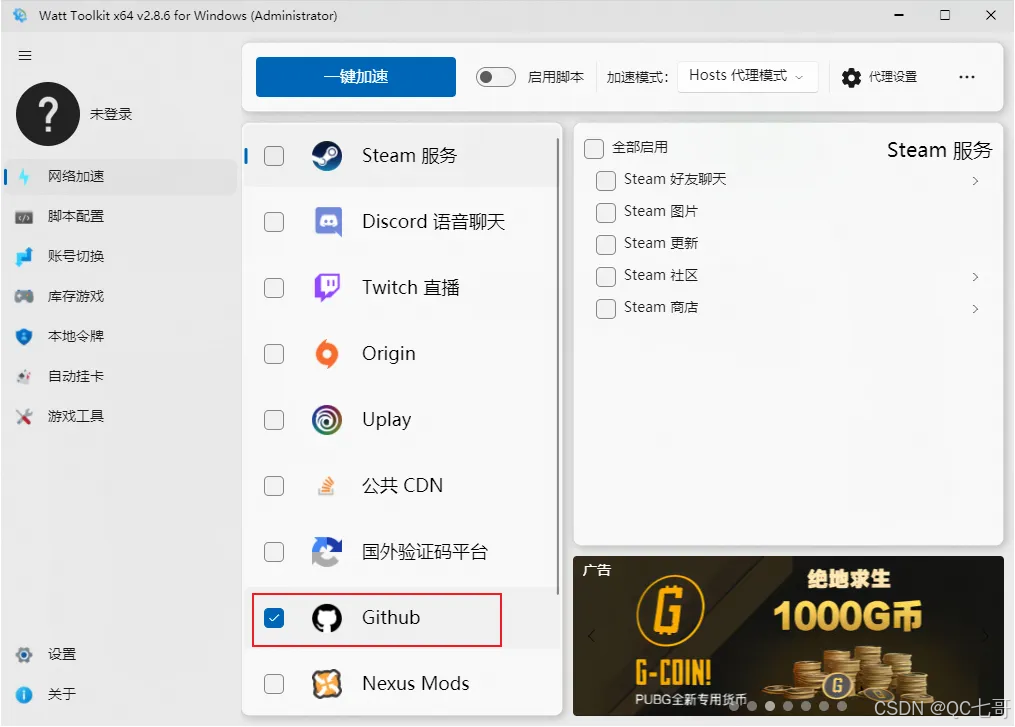Expand the Steam 好友聊天 chevron

[x=975, y=181]
